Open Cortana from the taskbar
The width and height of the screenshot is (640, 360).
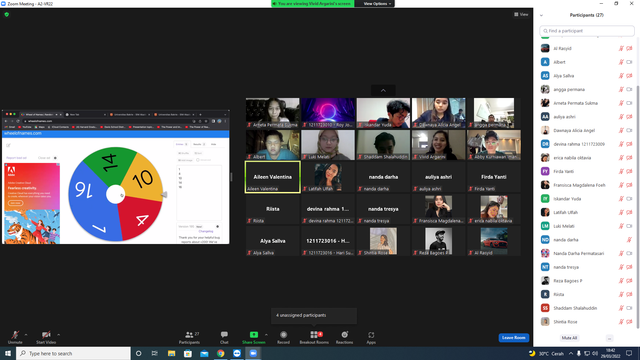138,353
